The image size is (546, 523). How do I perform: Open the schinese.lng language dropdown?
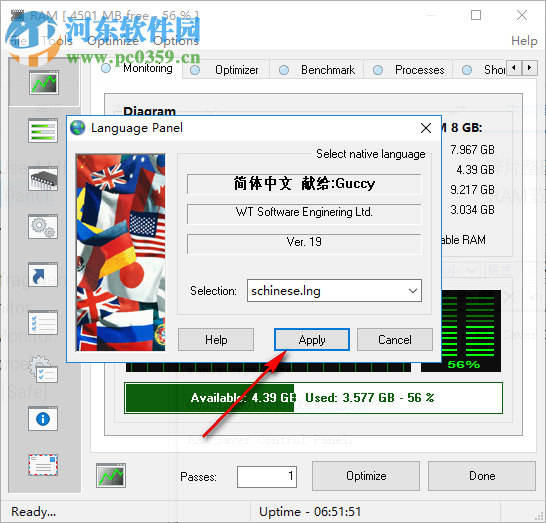point(334,290)
